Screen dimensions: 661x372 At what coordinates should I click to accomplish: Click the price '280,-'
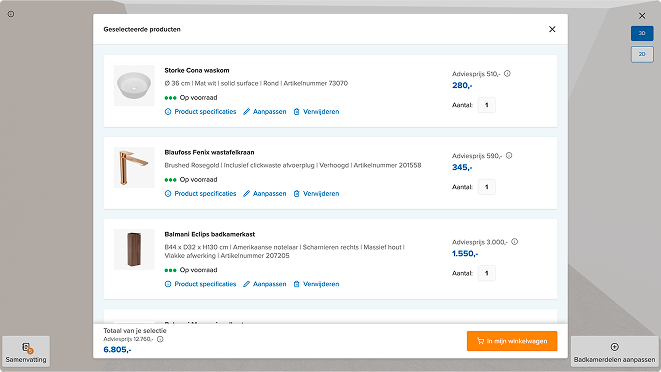coord(462,85)
